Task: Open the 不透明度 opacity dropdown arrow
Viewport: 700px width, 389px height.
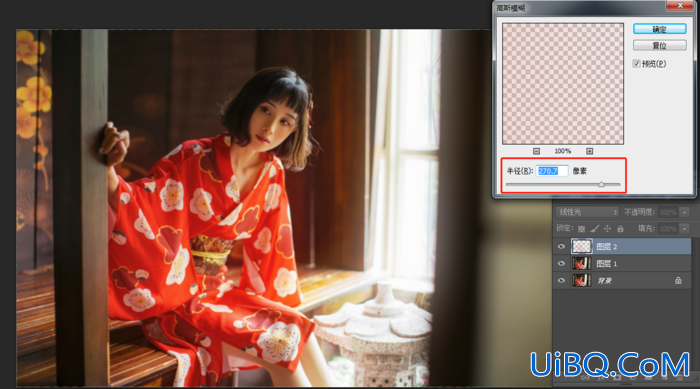Action: [x=684, y=213]
